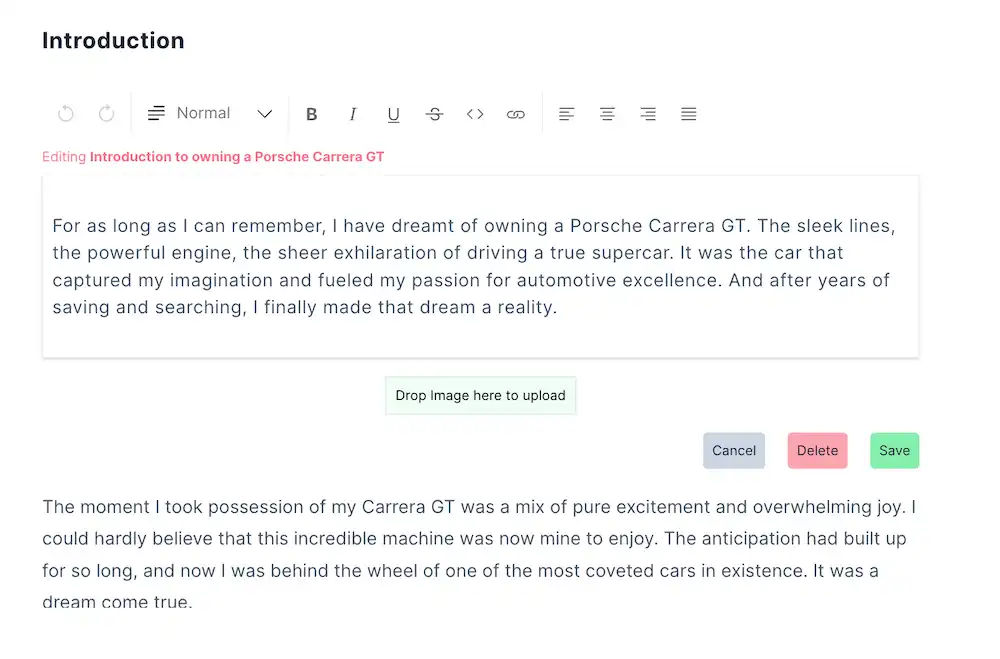Cancel editing the introduction
1000x659 pixels.
(734, 450)
